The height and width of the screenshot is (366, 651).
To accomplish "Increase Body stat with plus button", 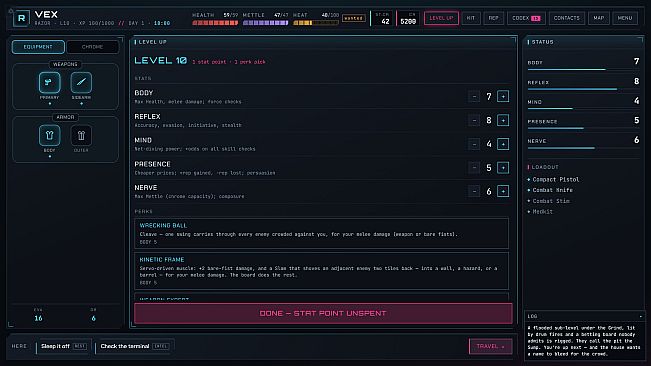I will point(503,97).
